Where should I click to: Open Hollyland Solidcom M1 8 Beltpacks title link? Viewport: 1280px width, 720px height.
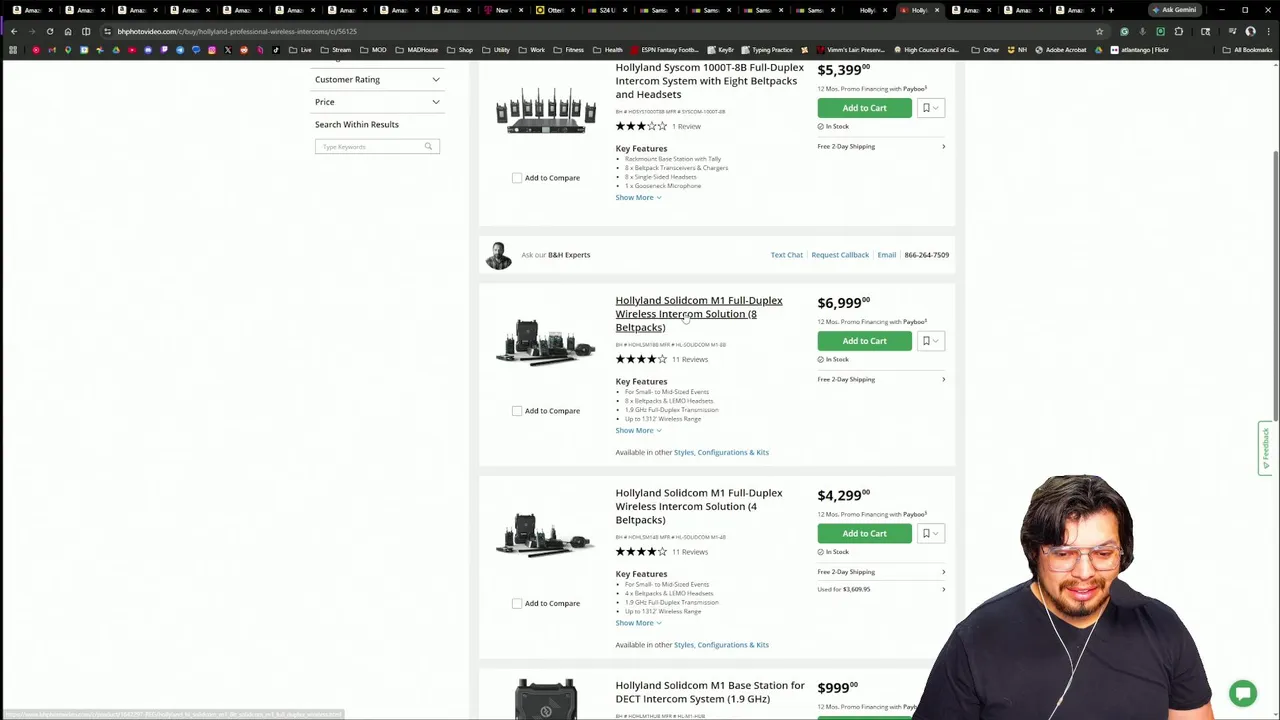tap(699, 314)
